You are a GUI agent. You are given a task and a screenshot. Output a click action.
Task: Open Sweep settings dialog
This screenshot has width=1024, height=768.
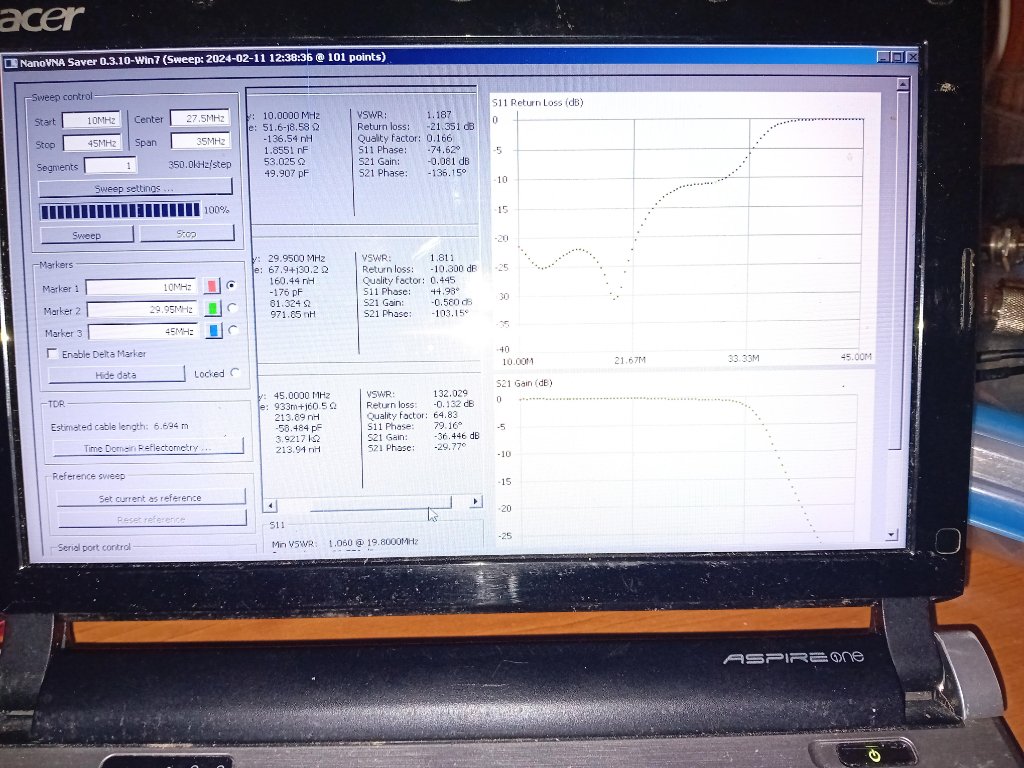pos(135,187)
